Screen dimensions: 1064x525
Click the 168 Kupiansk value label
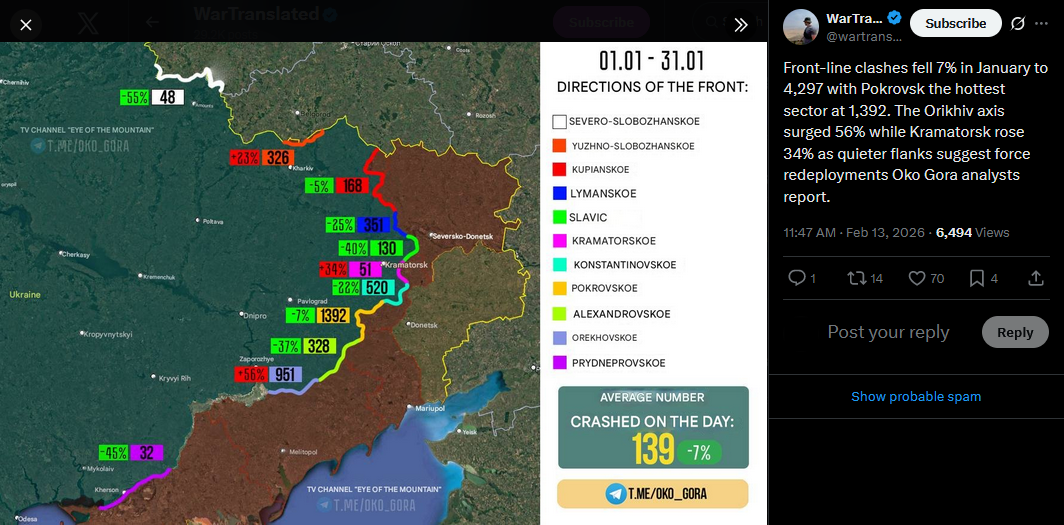click(x=352, y=186)
